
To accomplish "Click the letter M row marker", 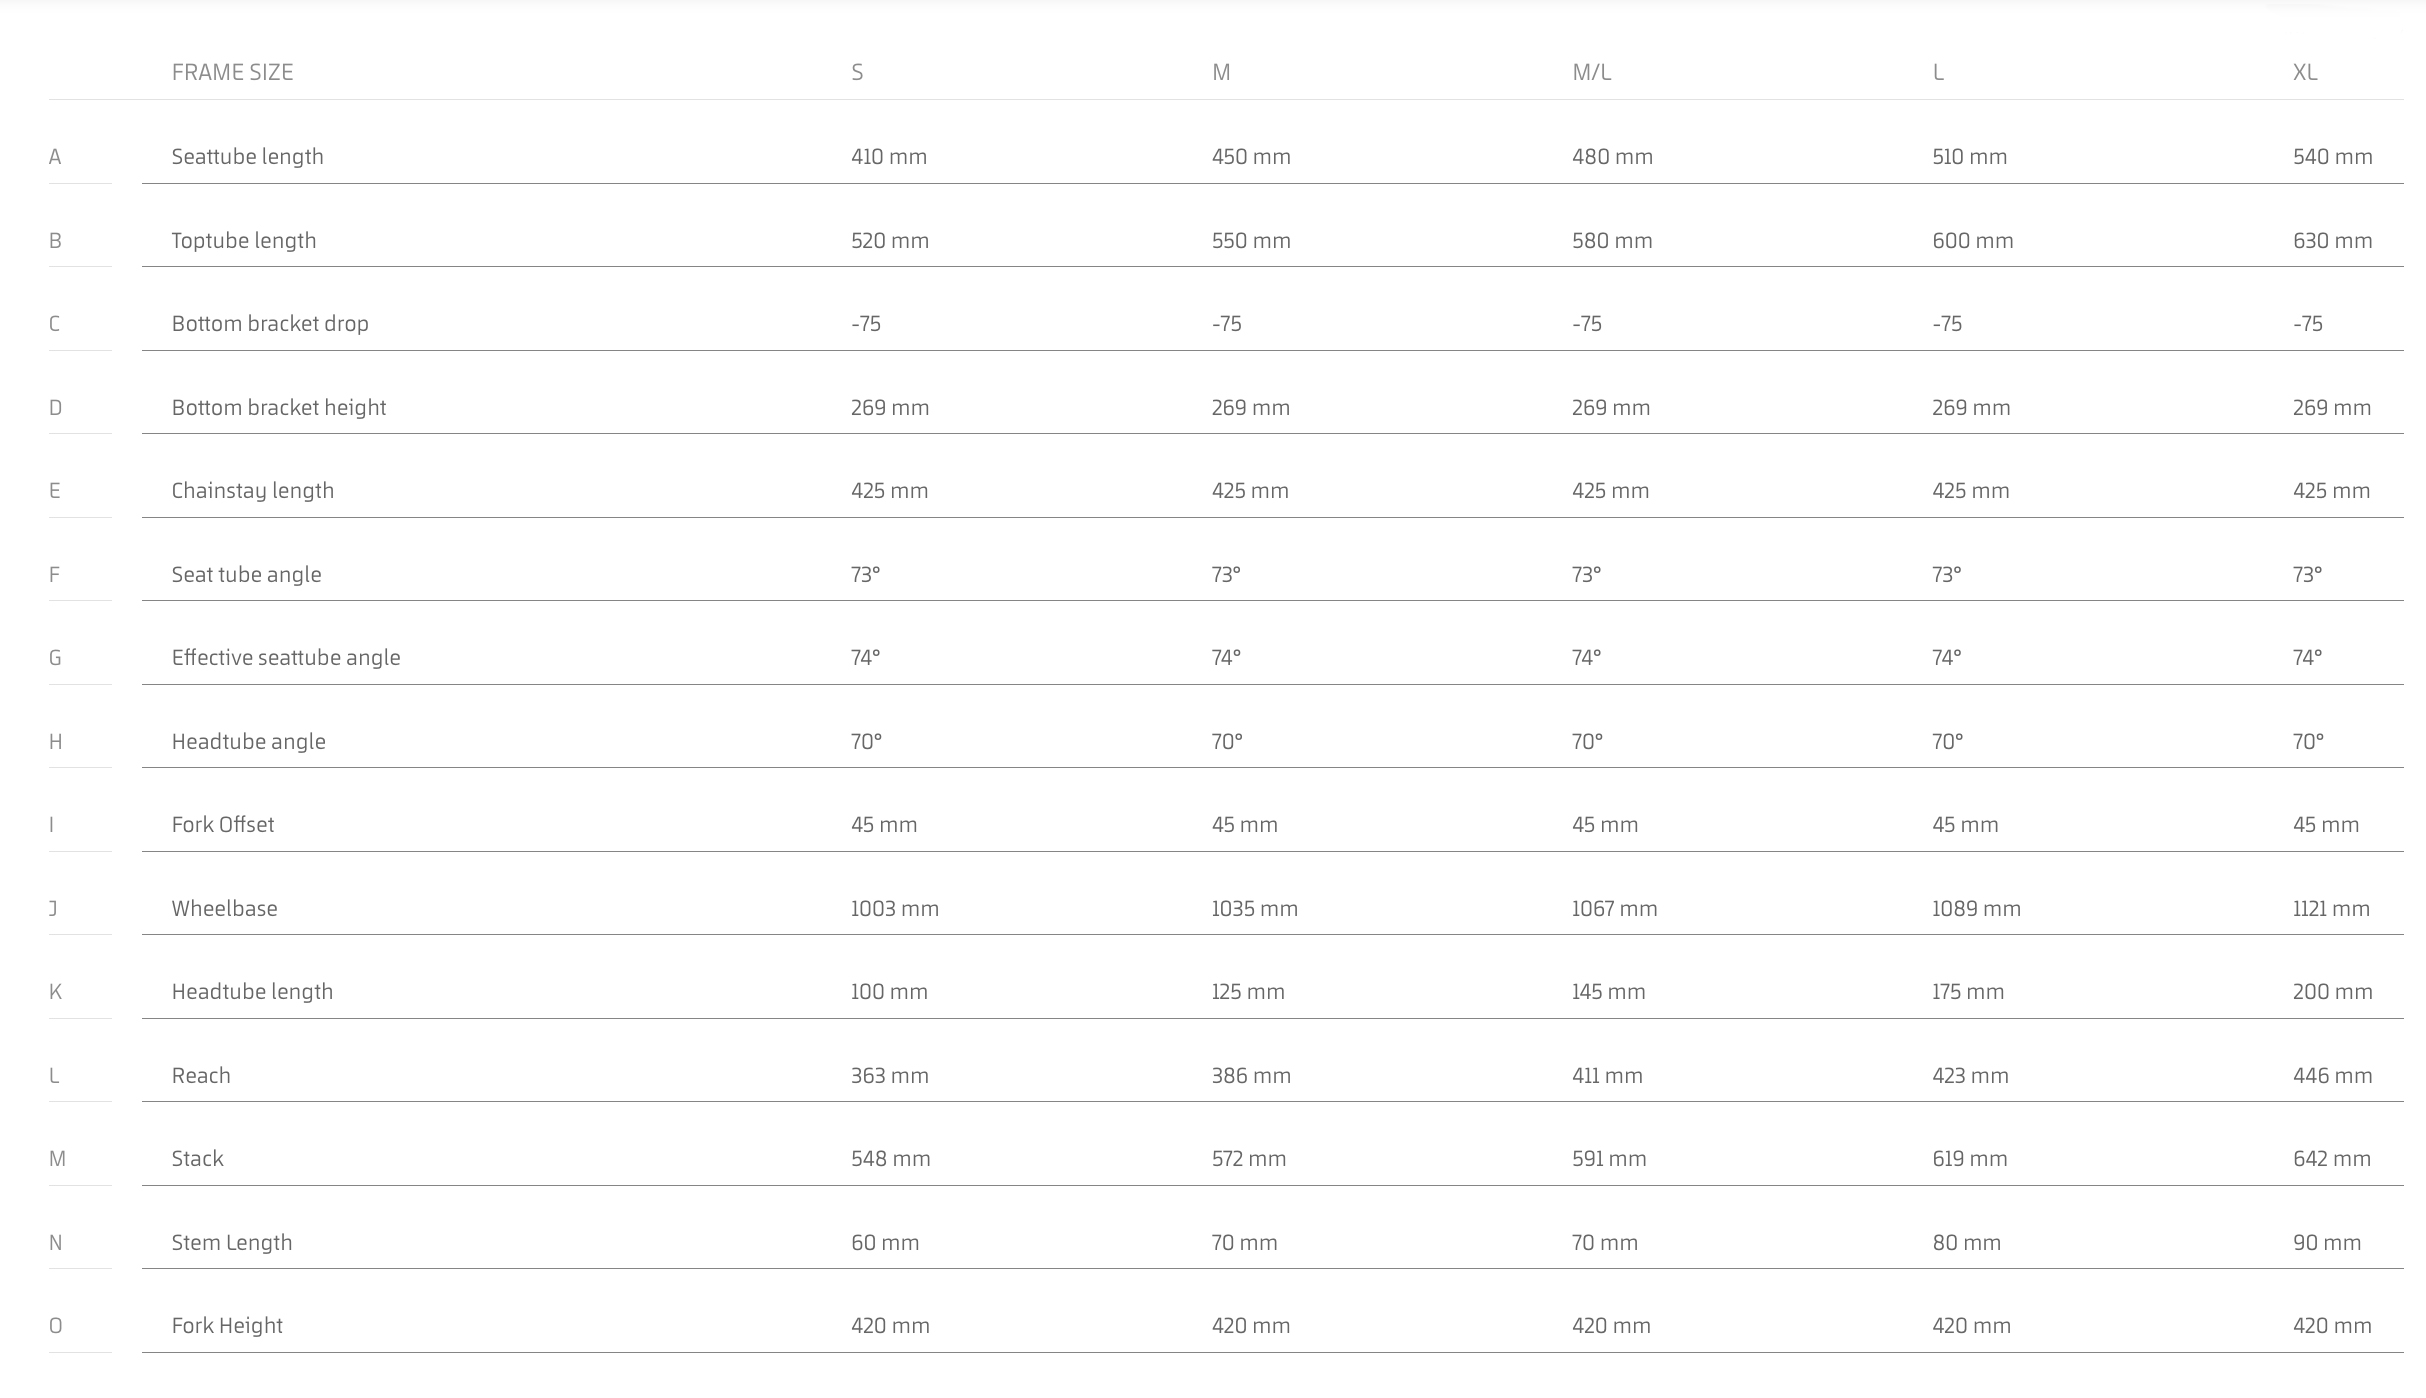I will click(x=57, y=1159).
